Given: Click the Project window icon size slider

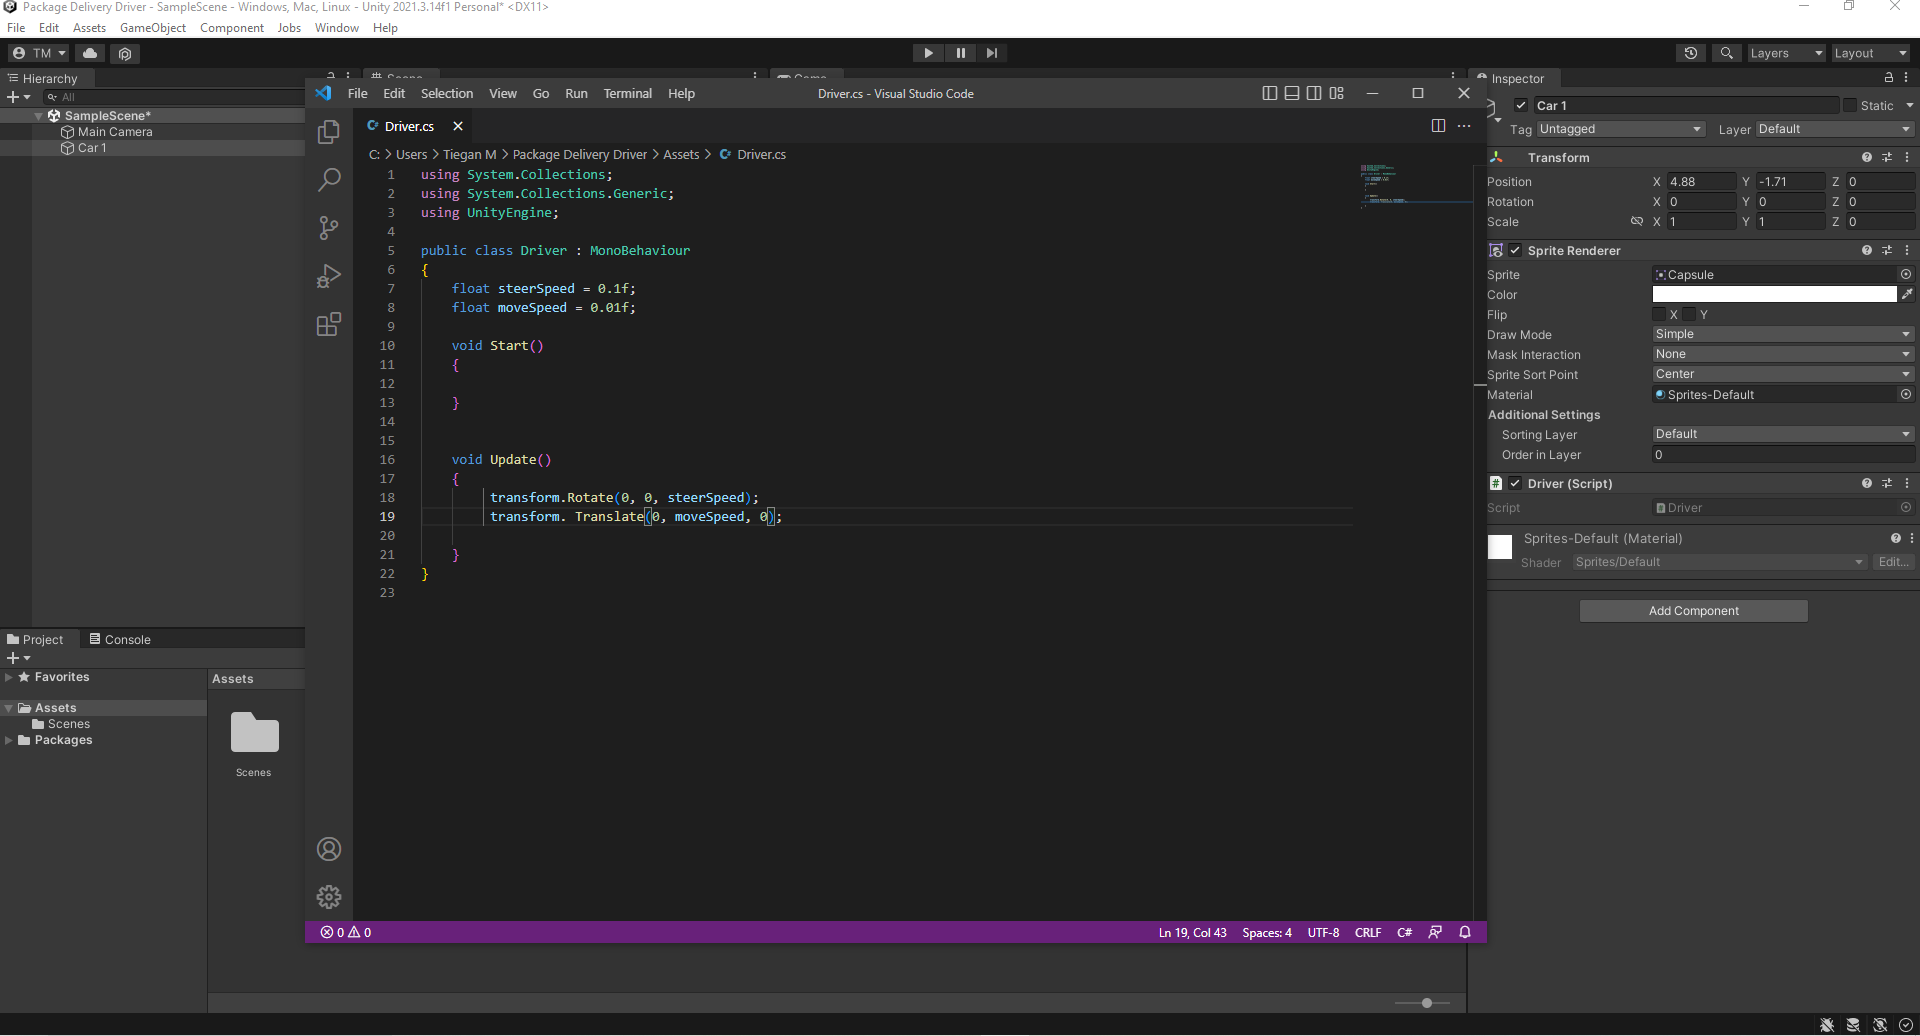Looking at the screenshot, I should 1422,1002.
